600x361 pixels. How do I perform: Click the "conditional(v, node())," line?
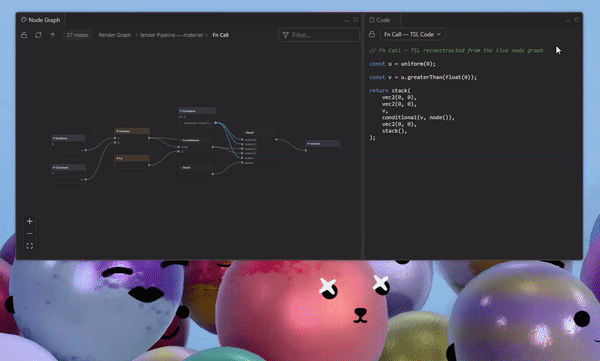[x=418, y=118]
